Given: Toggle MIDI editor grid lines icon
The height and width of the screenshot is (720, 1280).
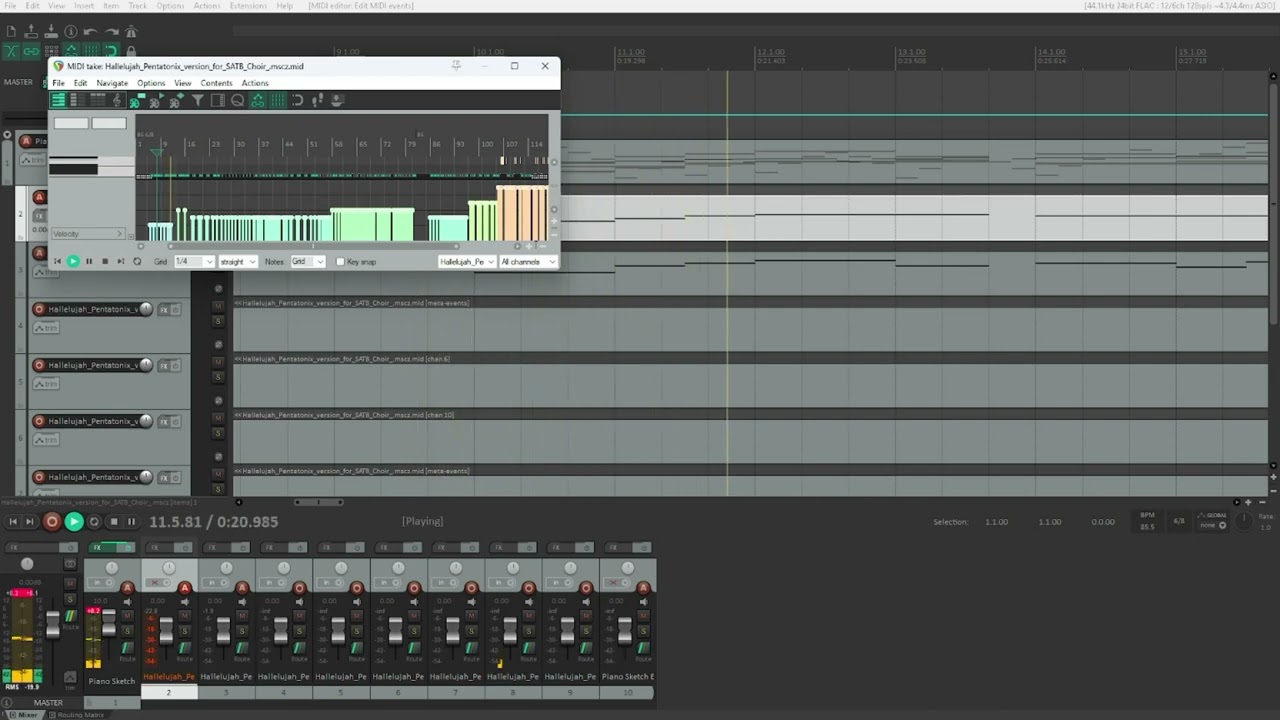Looking at the screenshot, I should coord(278,100).
